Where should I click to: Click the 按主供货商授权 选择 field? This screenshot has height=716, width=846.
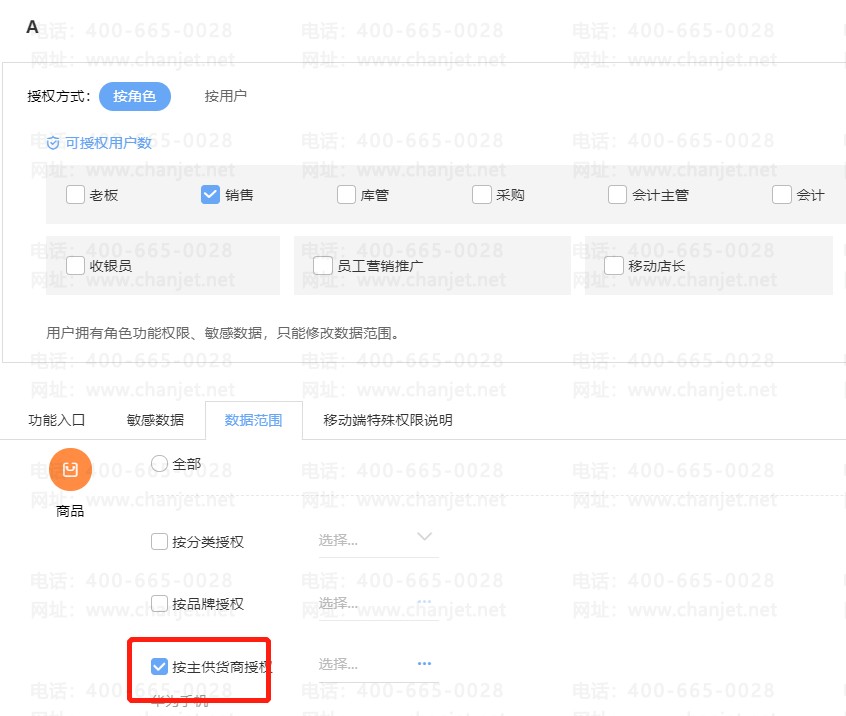[378, 665]
